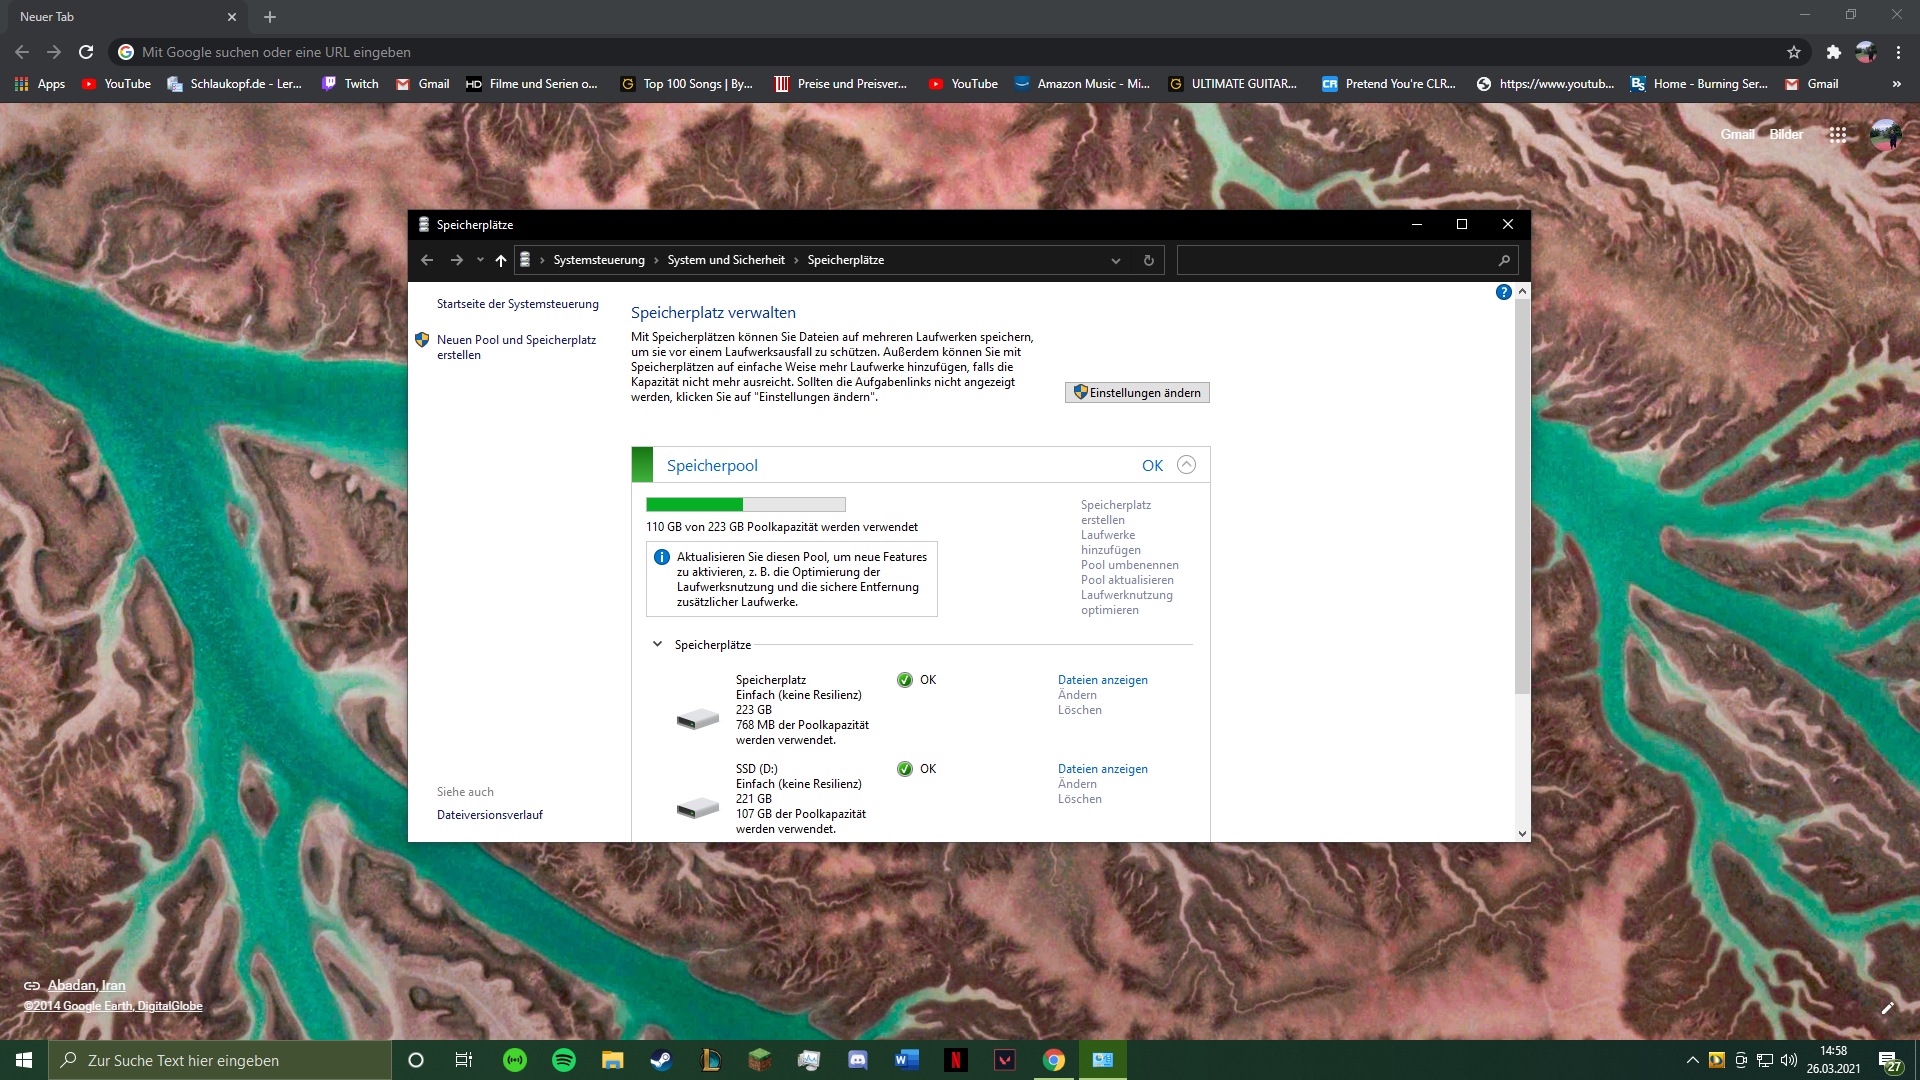
Task: Expand recent locations dropdown arrow
Action: tap(480, 260)
